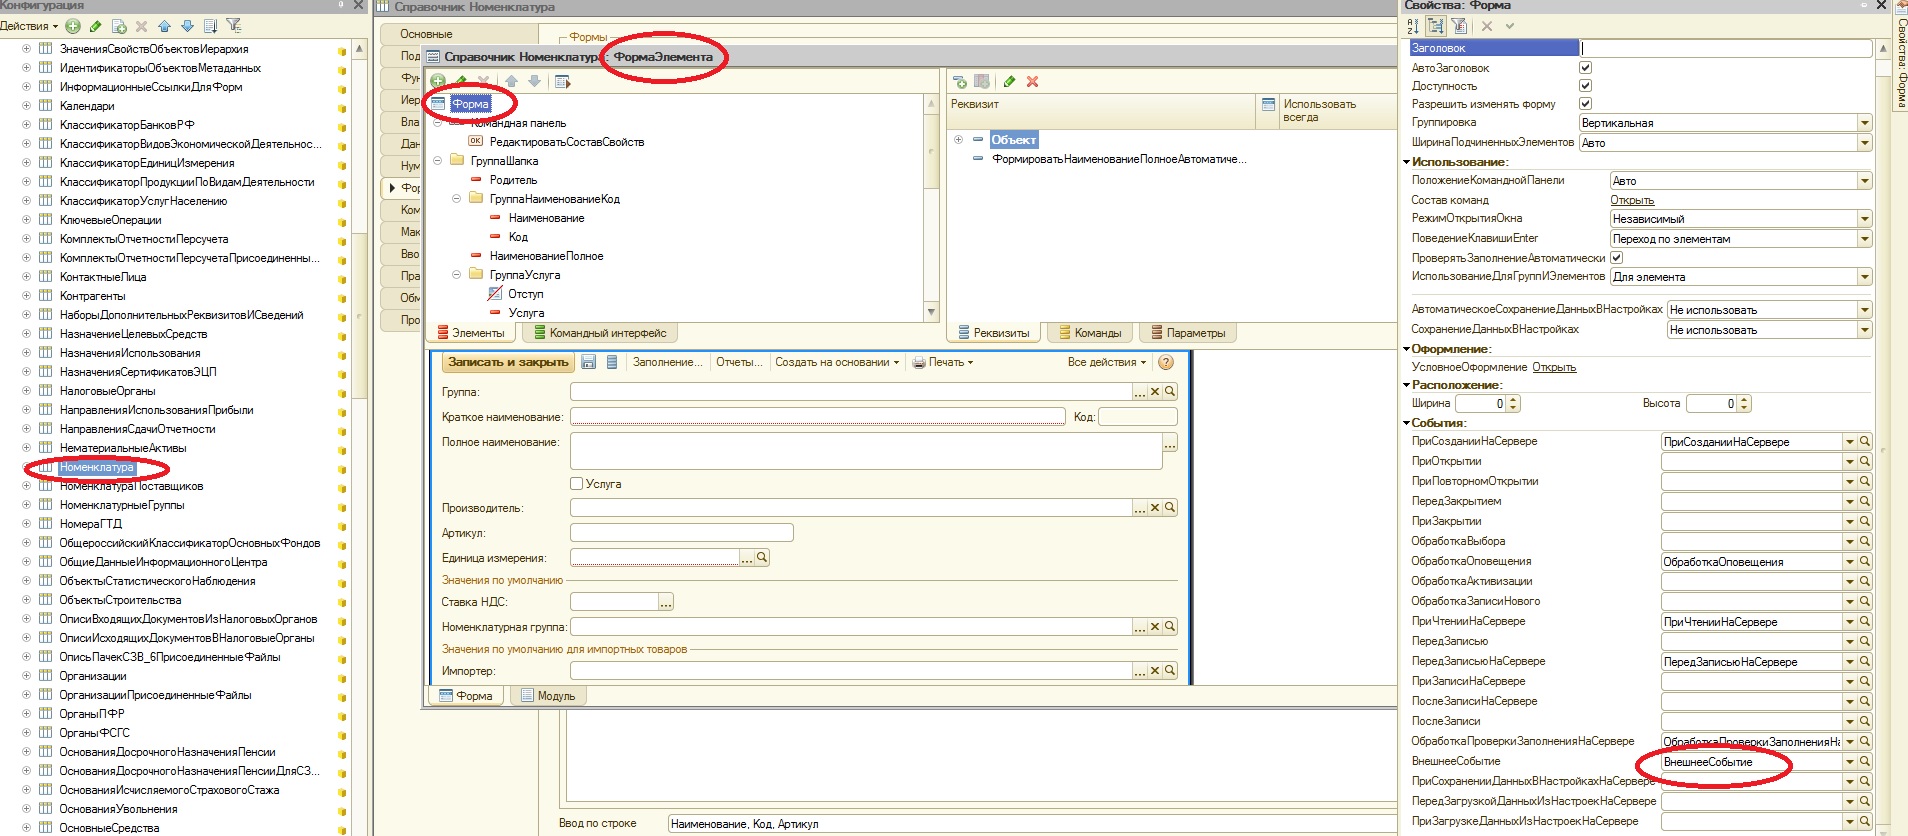Open ПоведениеКлавишиEnter dropdown

(1864, 239)
